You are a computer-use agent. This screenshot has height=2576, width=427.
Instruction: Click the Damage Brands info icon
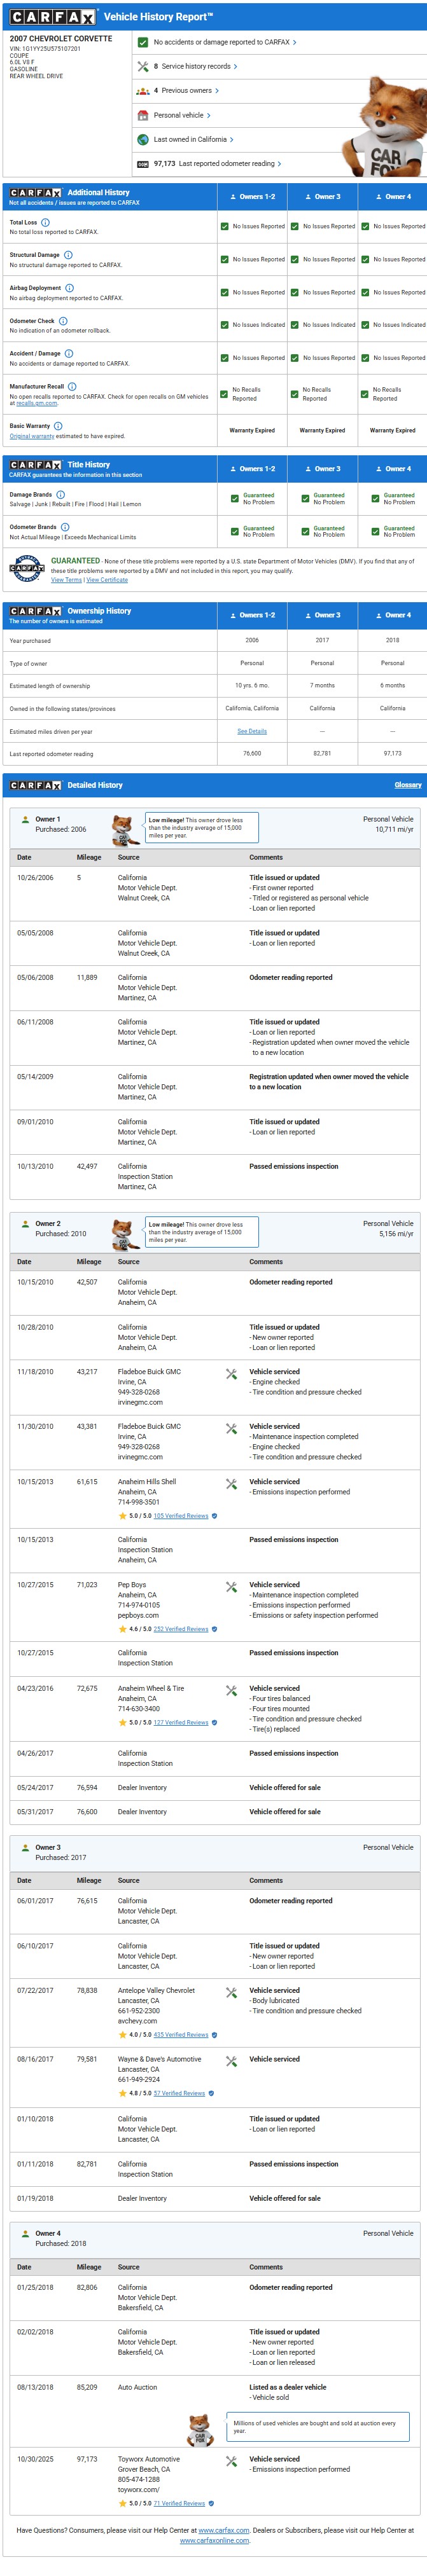pyautogui.click(x=60, y=494)
